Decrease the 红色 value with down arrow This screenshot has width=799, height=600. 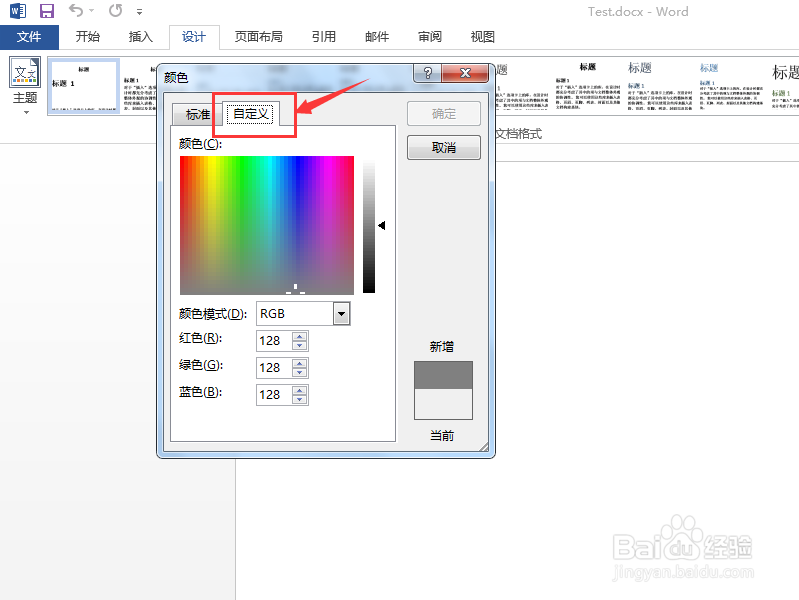click(300, 345)
